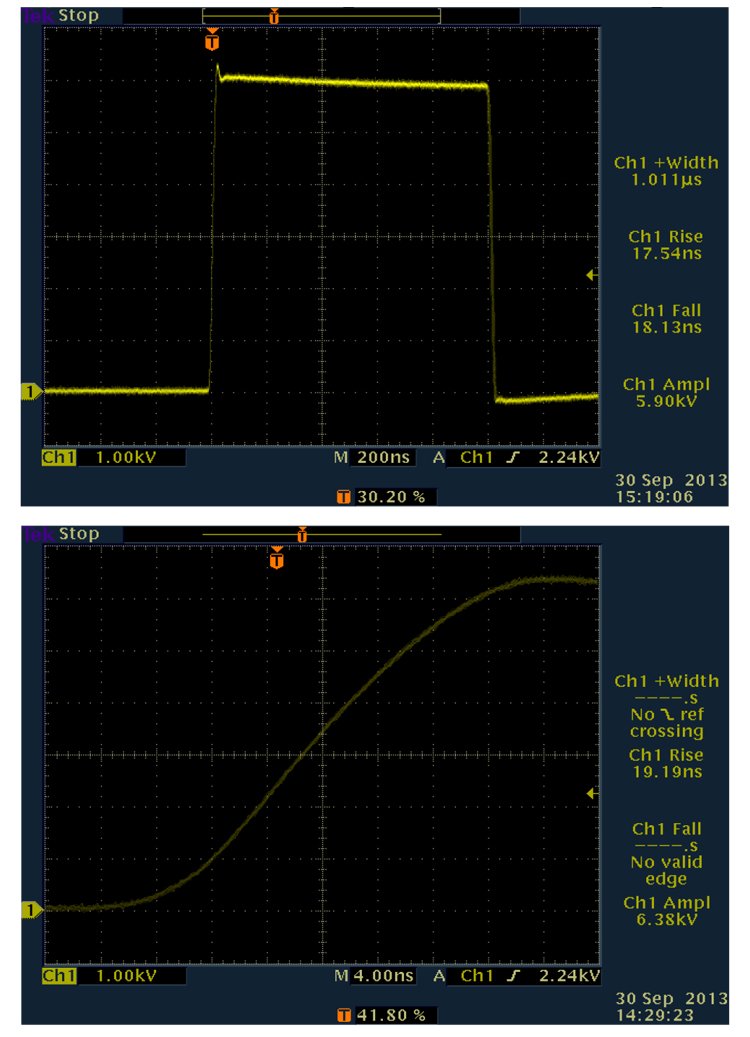Image resolution: width=750 pixels, height=1037 pixels.
Task: Click the orange trigger position marker on bottom waveform
Action: 276,559
